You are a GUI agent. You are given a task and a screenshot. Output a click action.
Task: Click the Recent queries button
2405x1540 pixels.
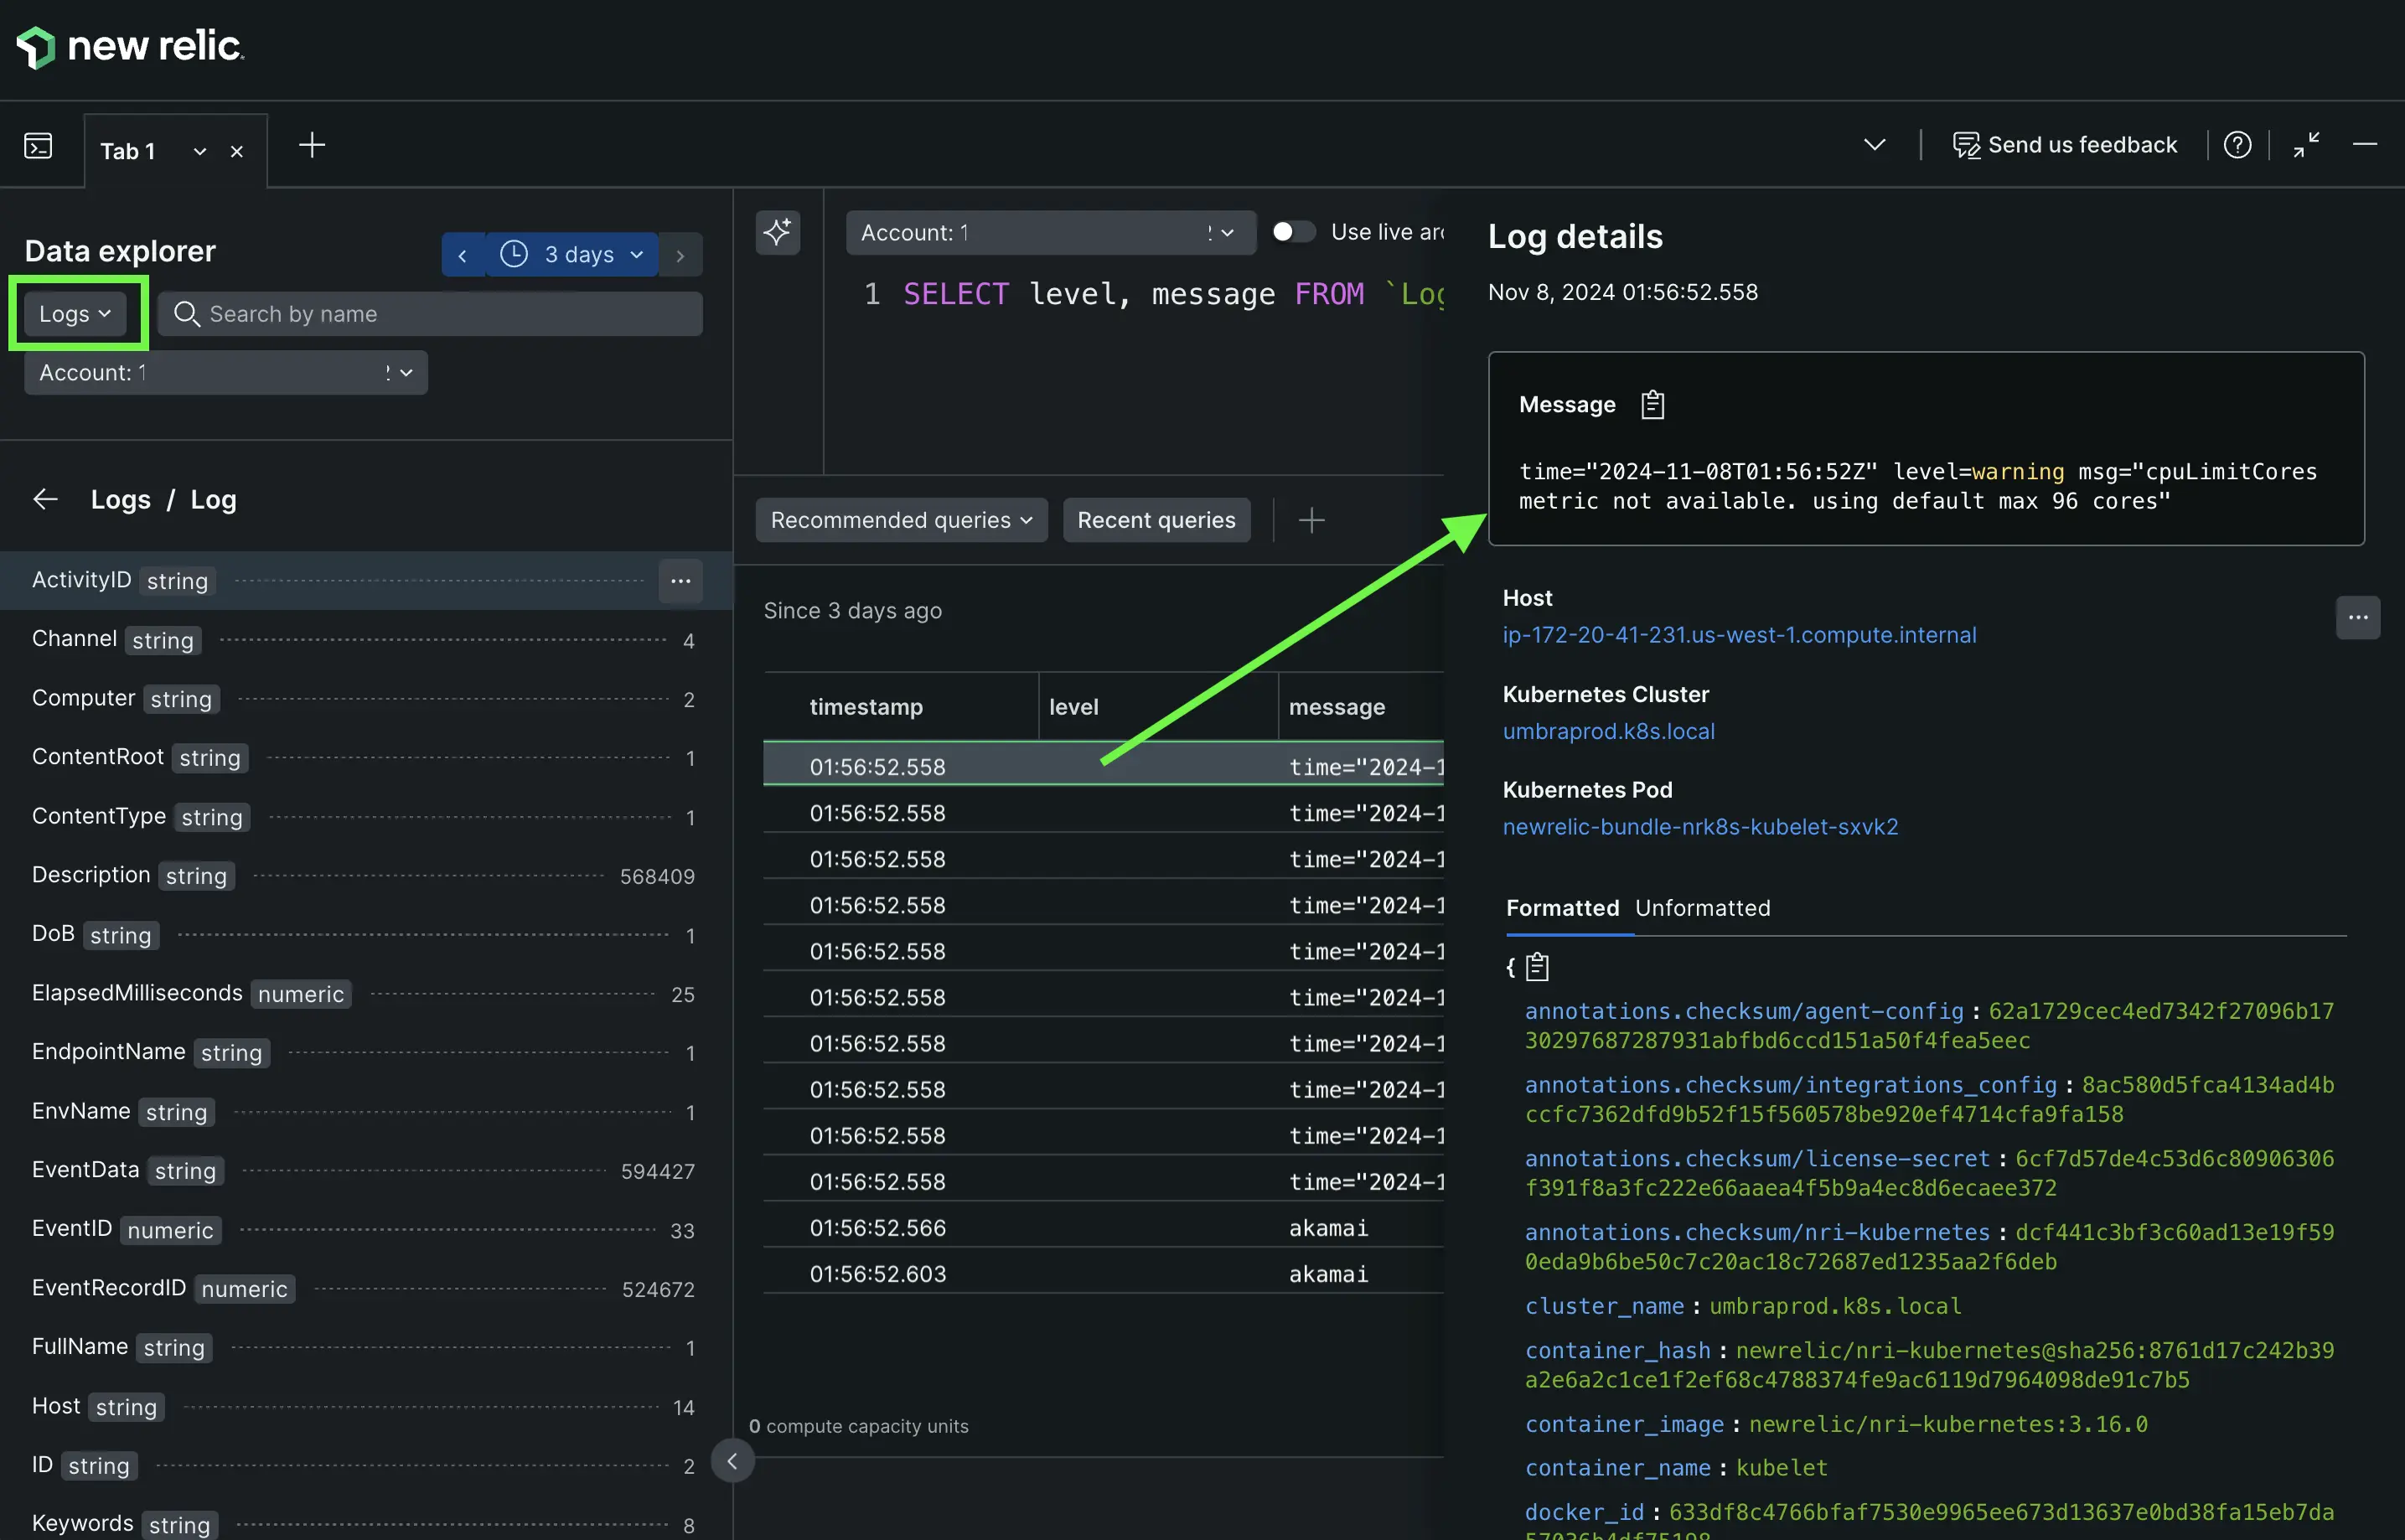click(1156, 520)
